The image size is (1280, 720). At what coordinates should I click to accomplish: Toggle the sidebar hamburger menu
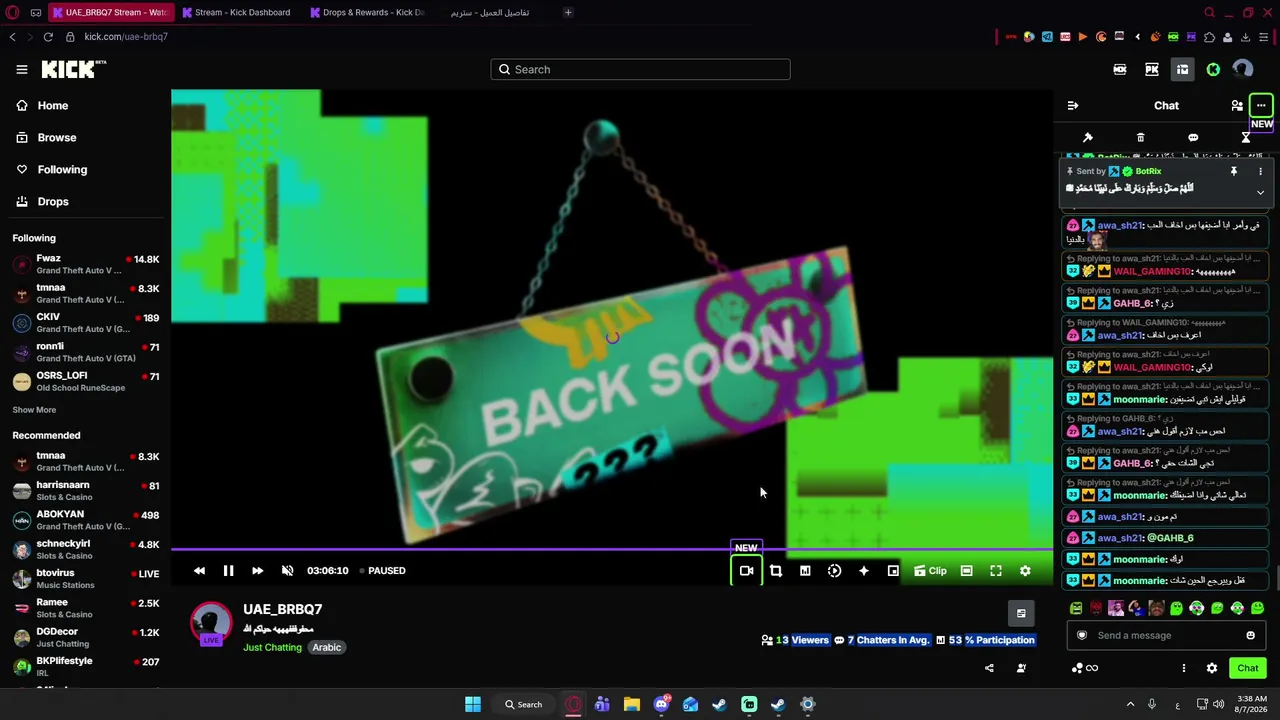[x=22, y=69]
